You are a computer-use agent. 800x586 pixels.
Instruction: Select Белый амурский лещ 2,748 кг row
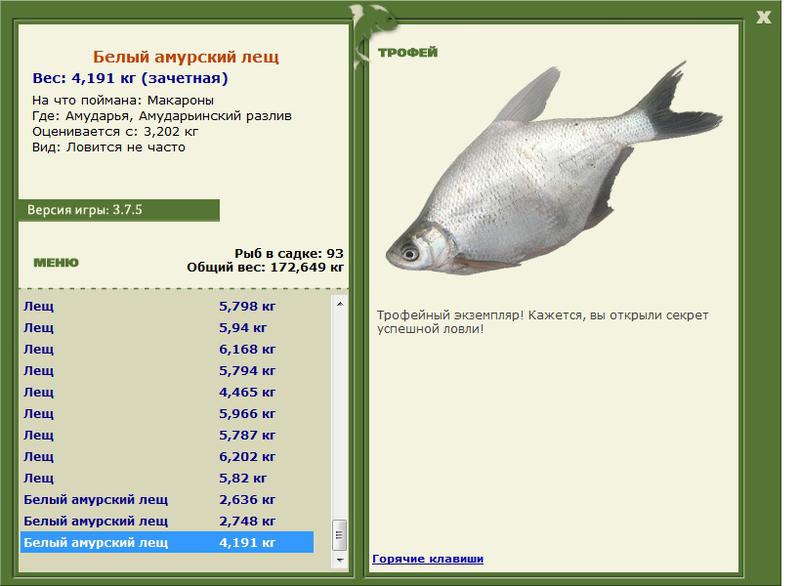click(x=167, y=521)
